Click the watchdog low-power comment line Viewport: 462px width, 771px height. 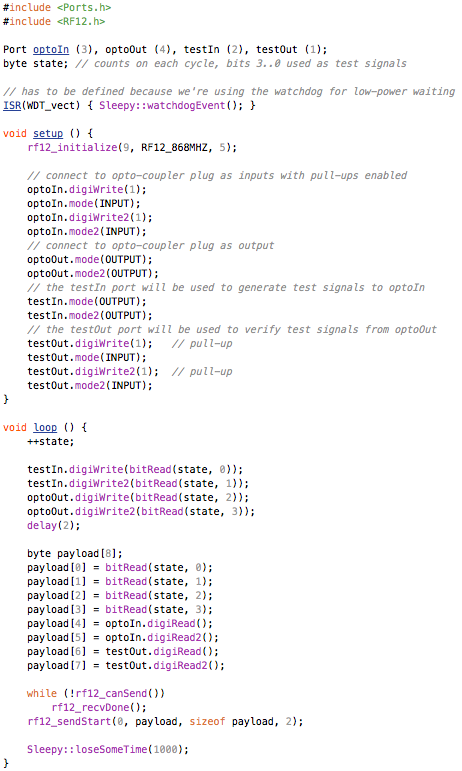229,92
